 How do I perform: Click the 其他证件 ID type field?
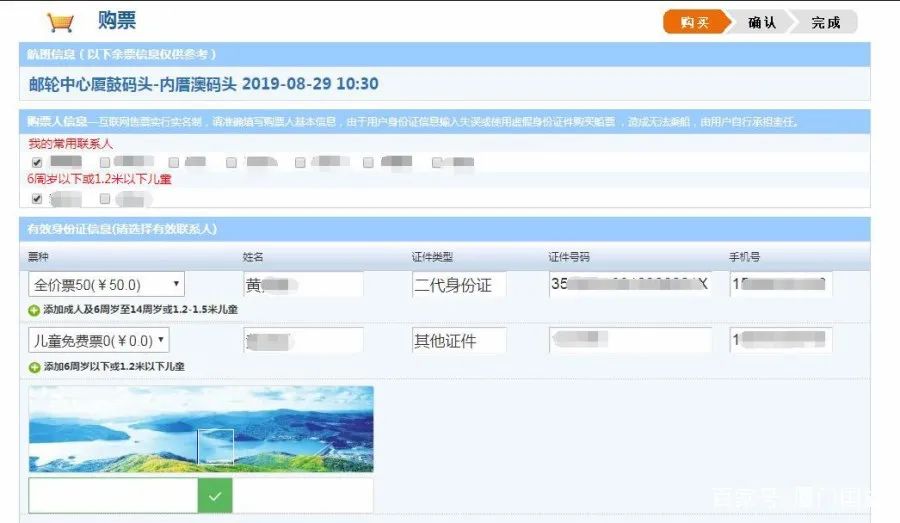click(458, 341)
